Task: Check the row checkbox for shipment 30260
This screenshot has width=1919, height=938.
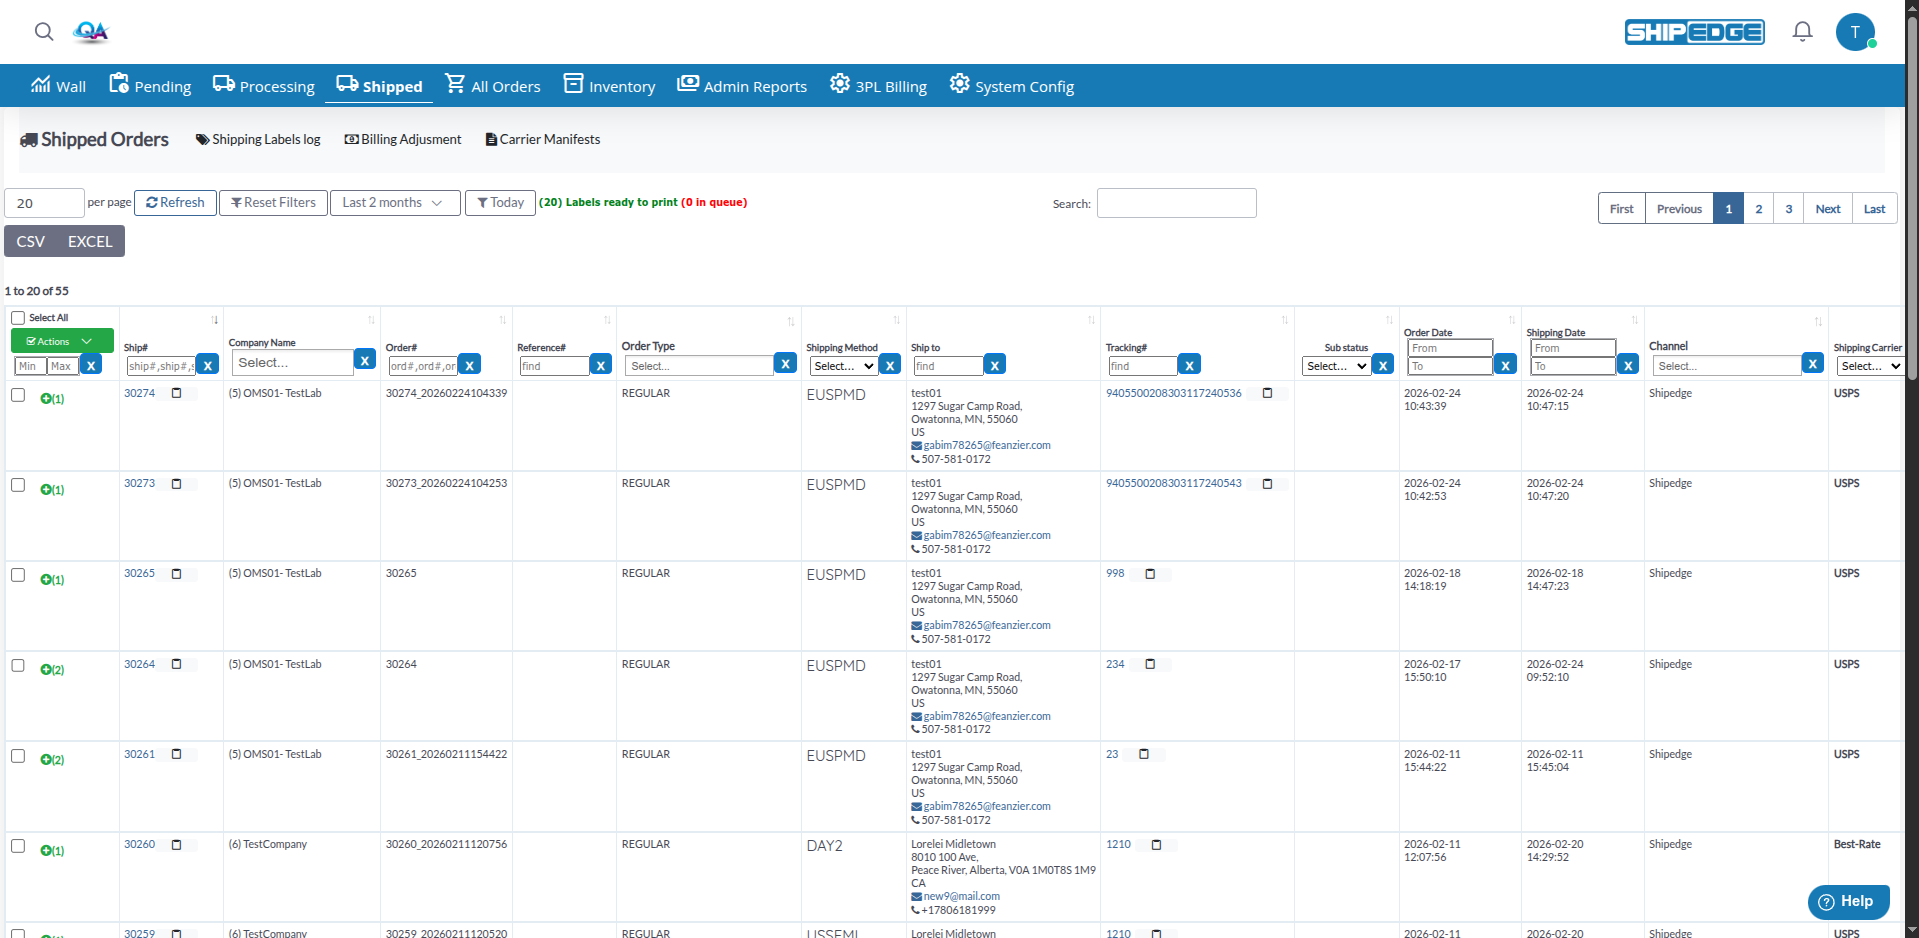Action: pos(18,846)
